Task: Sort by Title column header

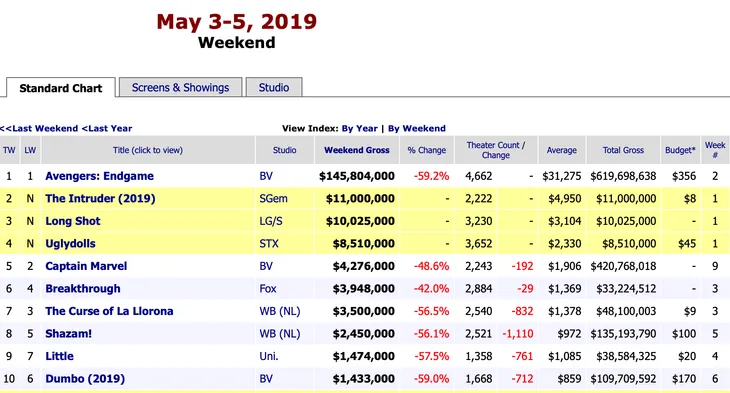Action: (x=148, y=150)
